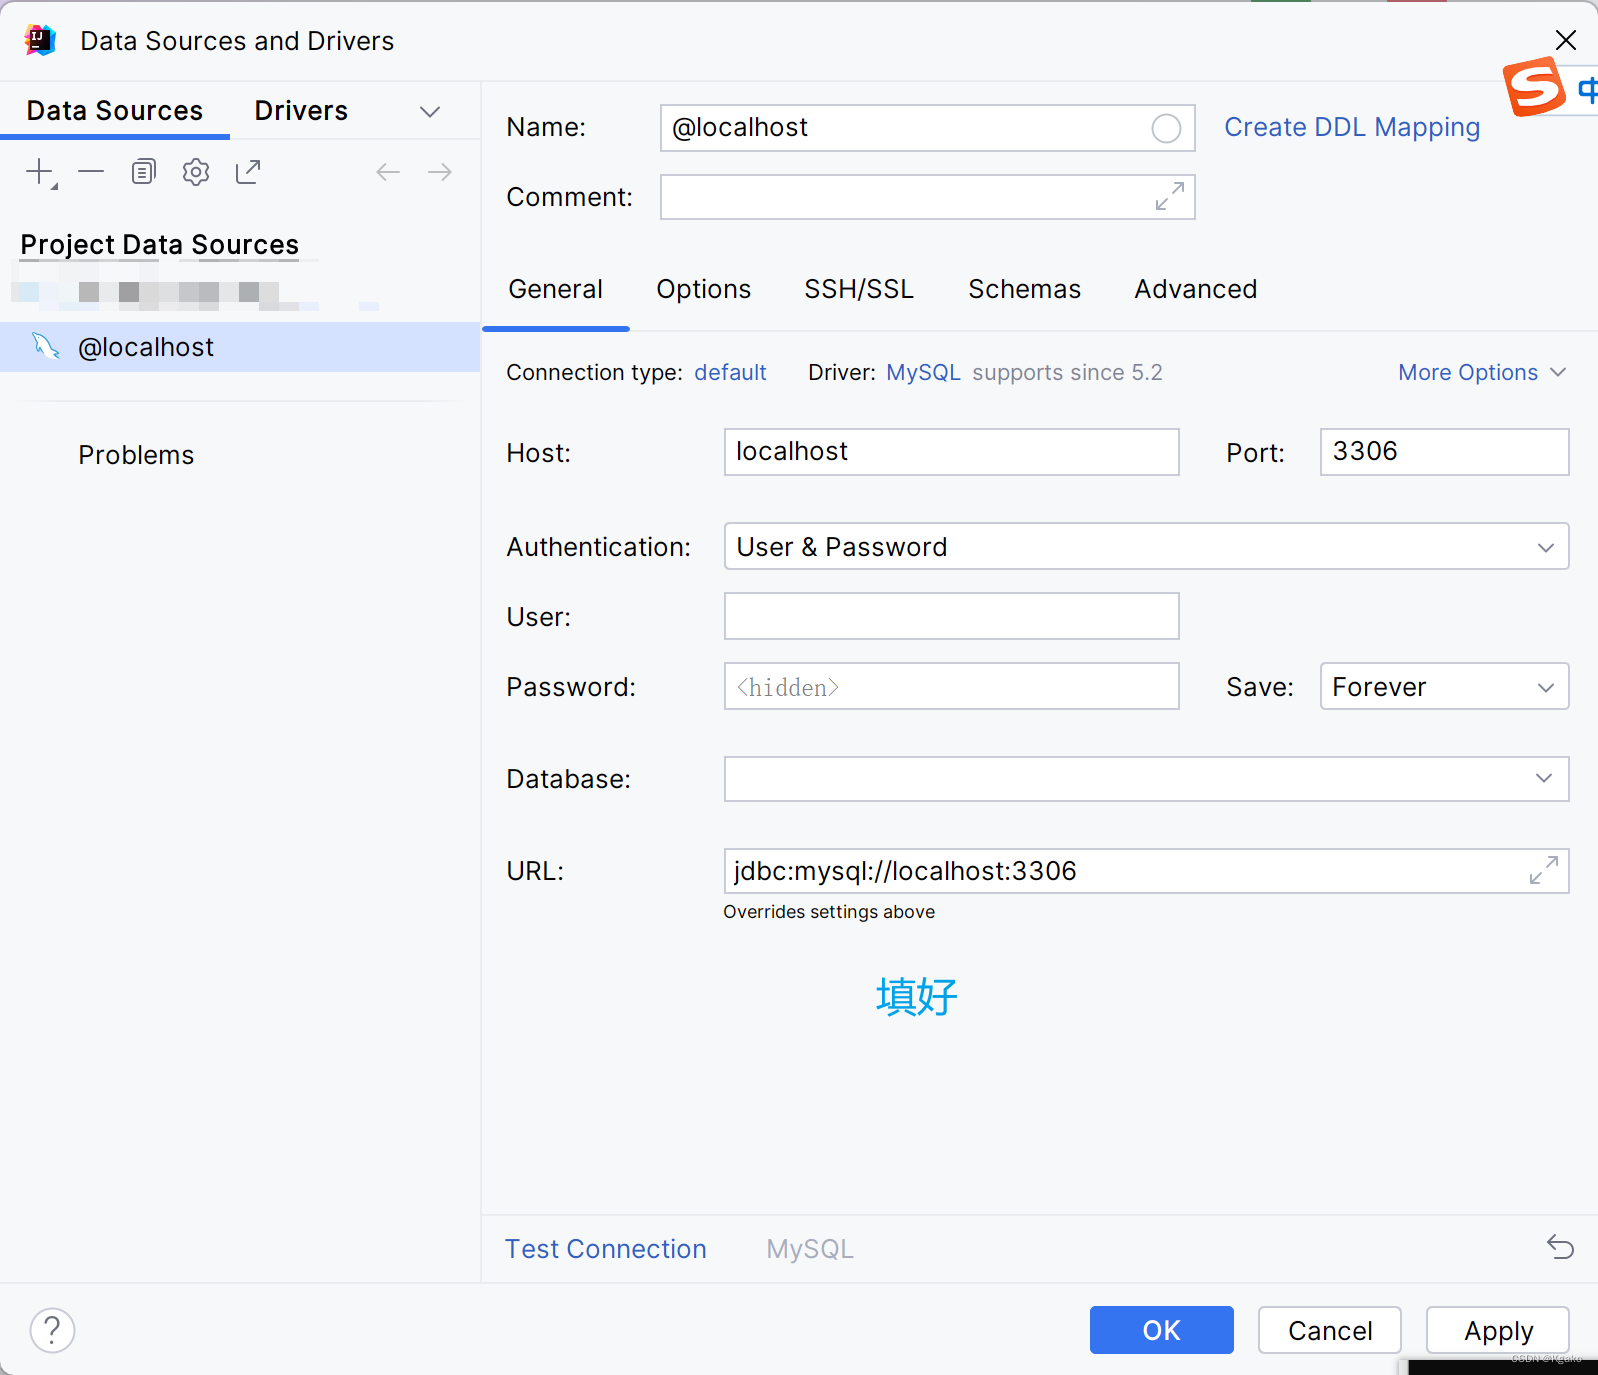Open driver settings gear icon
This screenshot has height=1375, width=1598.
tap(196, 172)
